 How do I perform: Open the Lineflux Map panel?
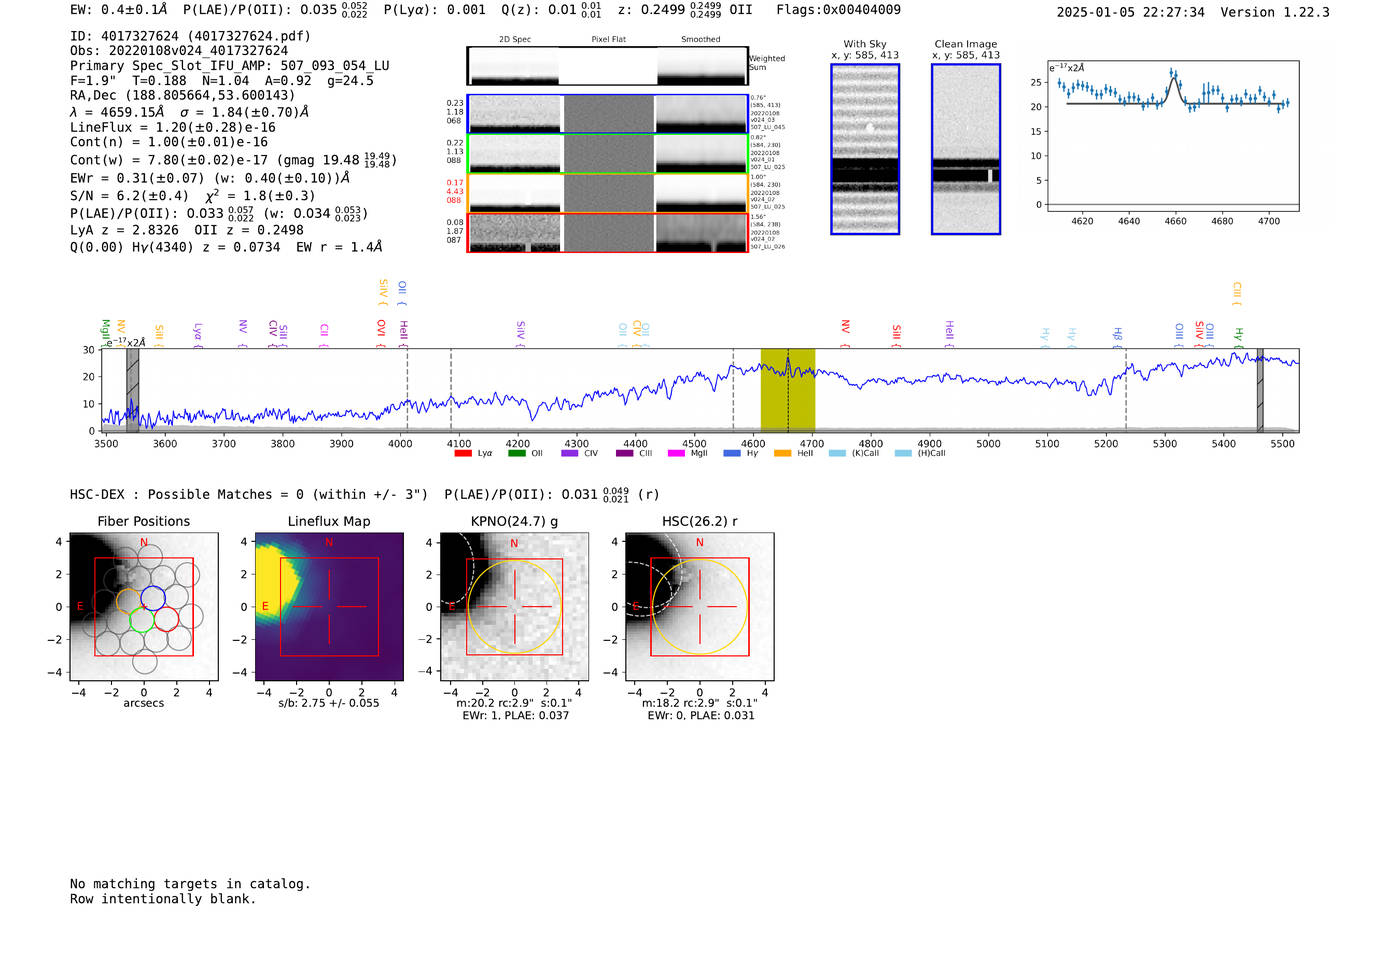point(329,607)
